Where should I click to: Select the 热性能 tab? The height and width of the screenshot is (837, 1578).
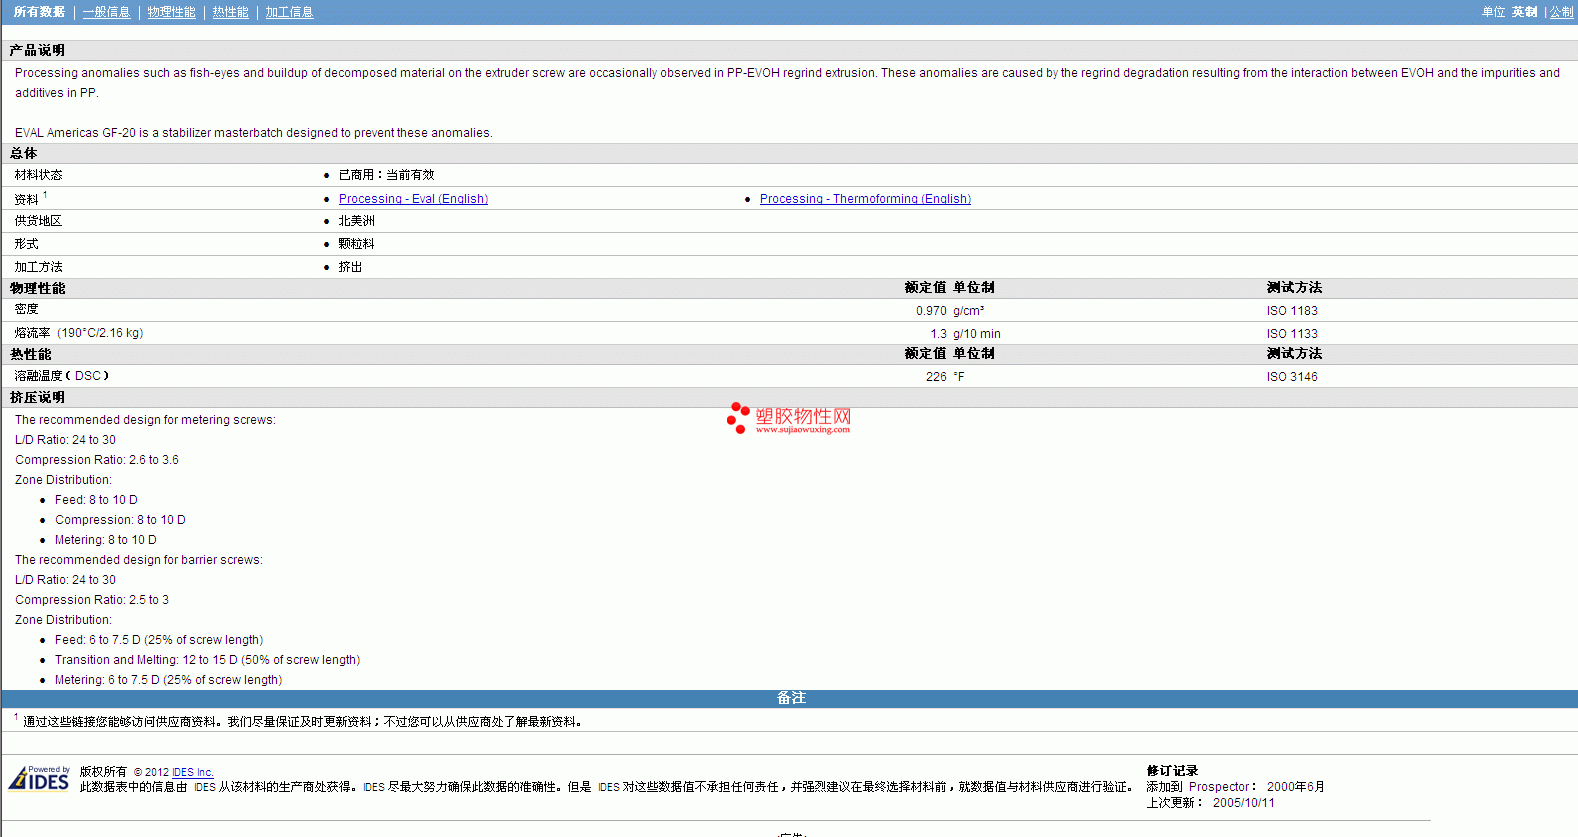coord(230,12)
